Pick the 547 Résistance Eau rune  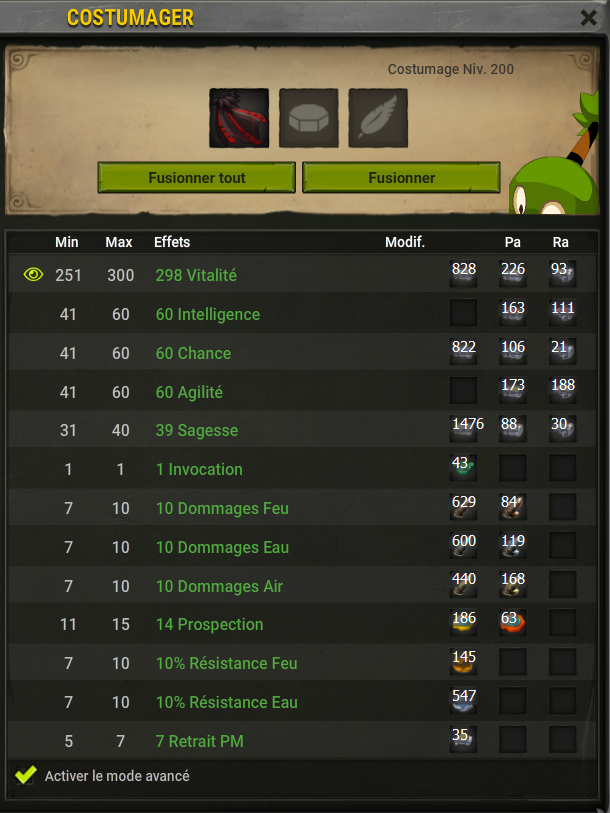463,700
